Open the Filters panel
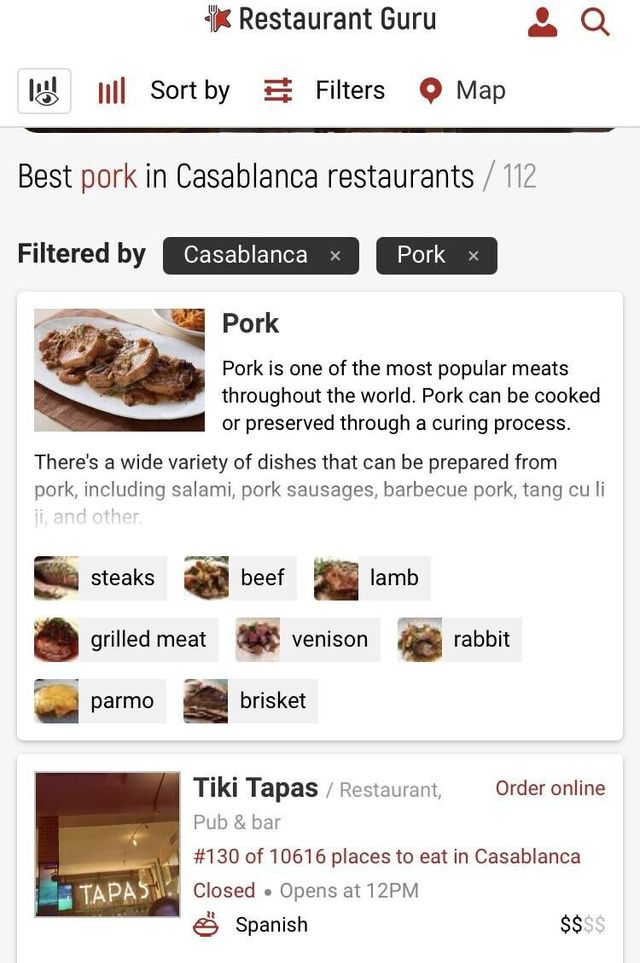The image size is (640, 963). (324, 91)
